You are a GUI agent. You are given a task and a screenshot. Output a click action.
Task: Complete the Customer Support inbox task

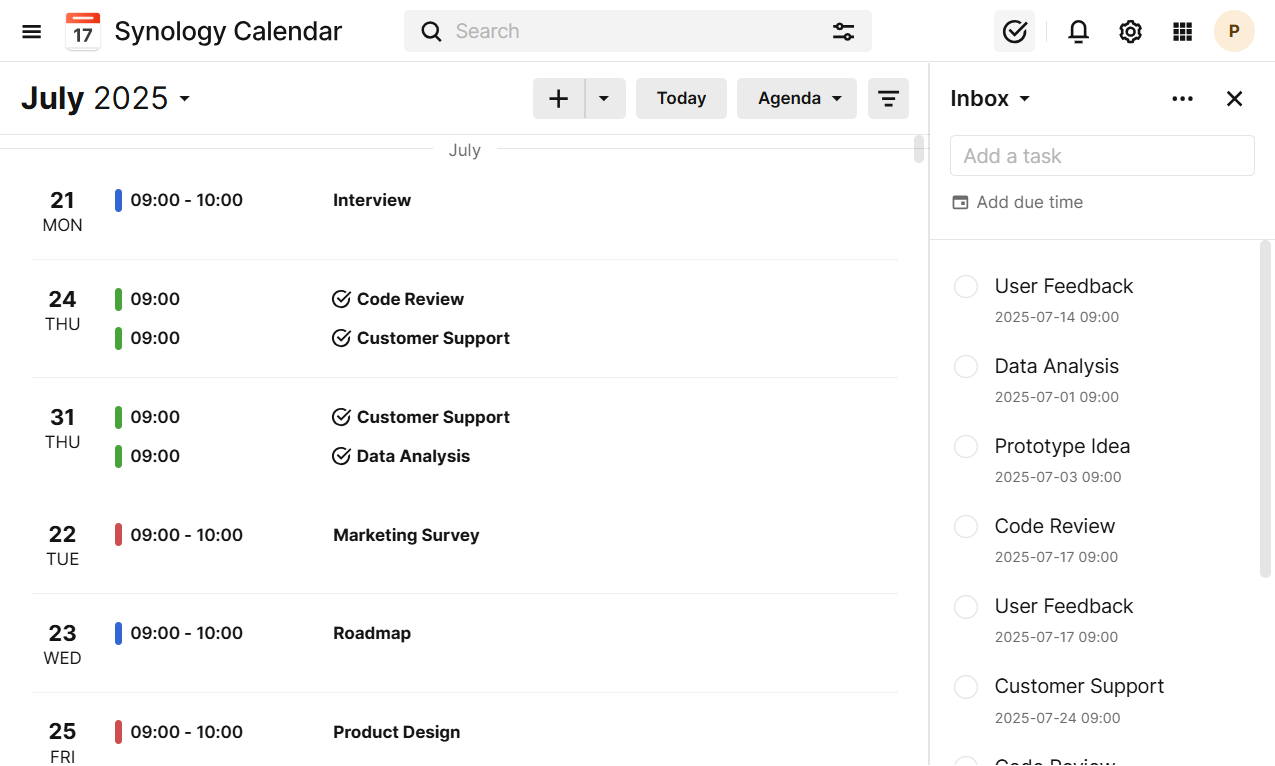pyautogui.click(x=966, y=687)
